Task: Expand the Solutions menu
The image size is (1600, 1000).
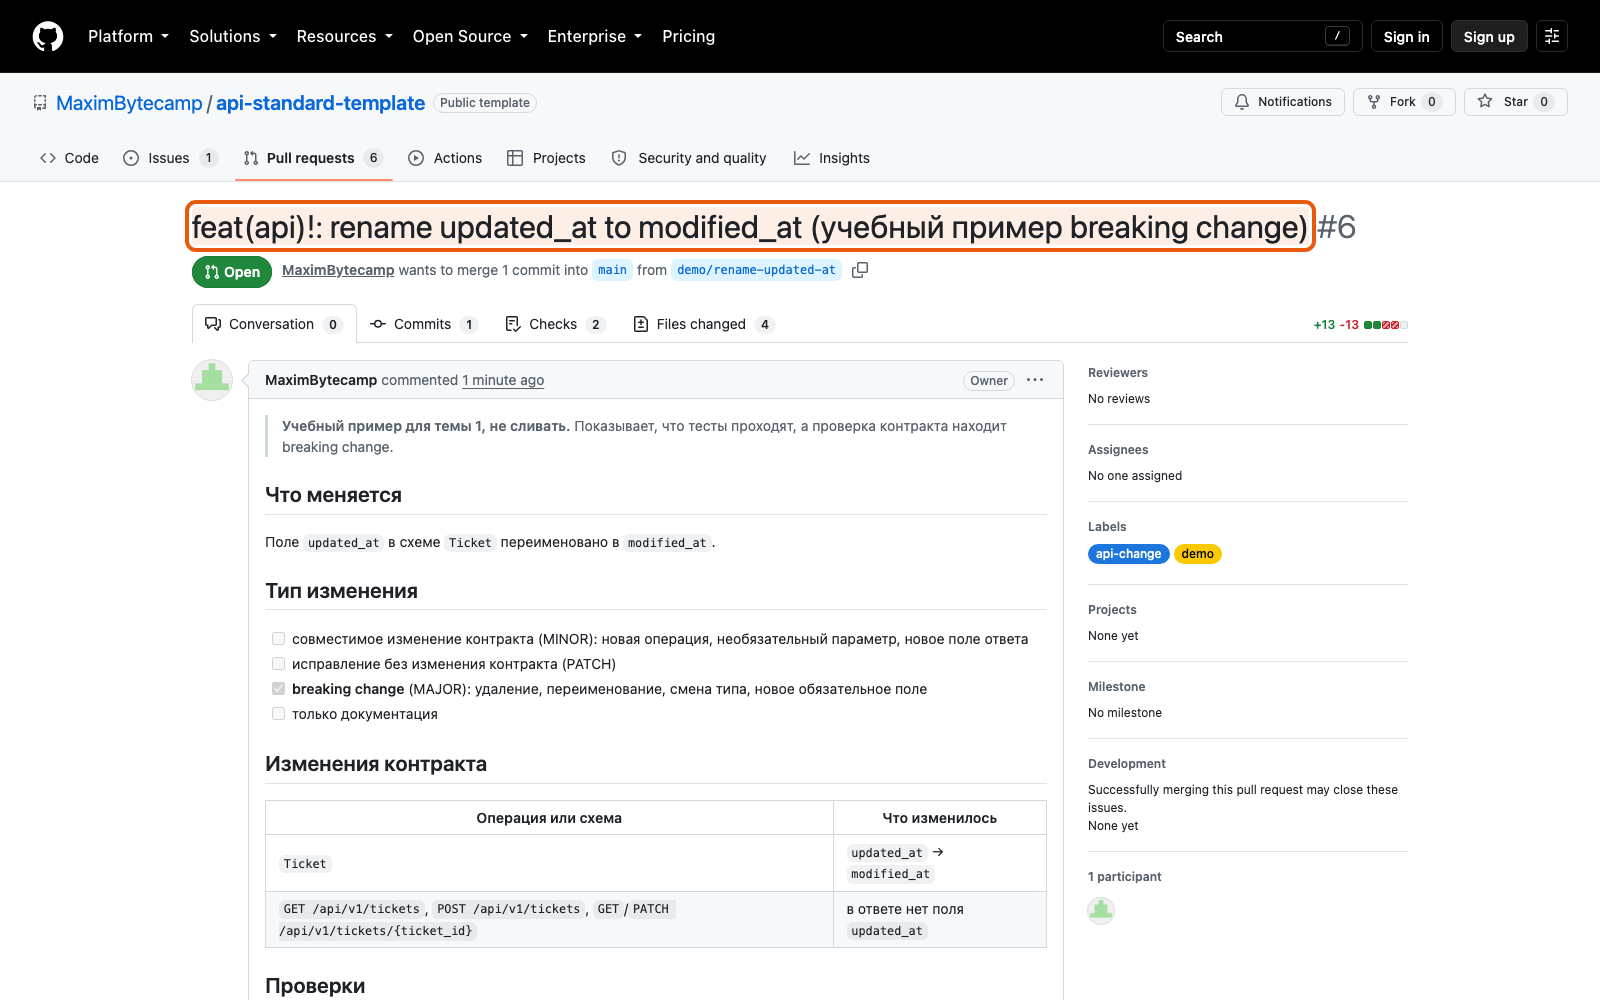Action: (233, 36)
